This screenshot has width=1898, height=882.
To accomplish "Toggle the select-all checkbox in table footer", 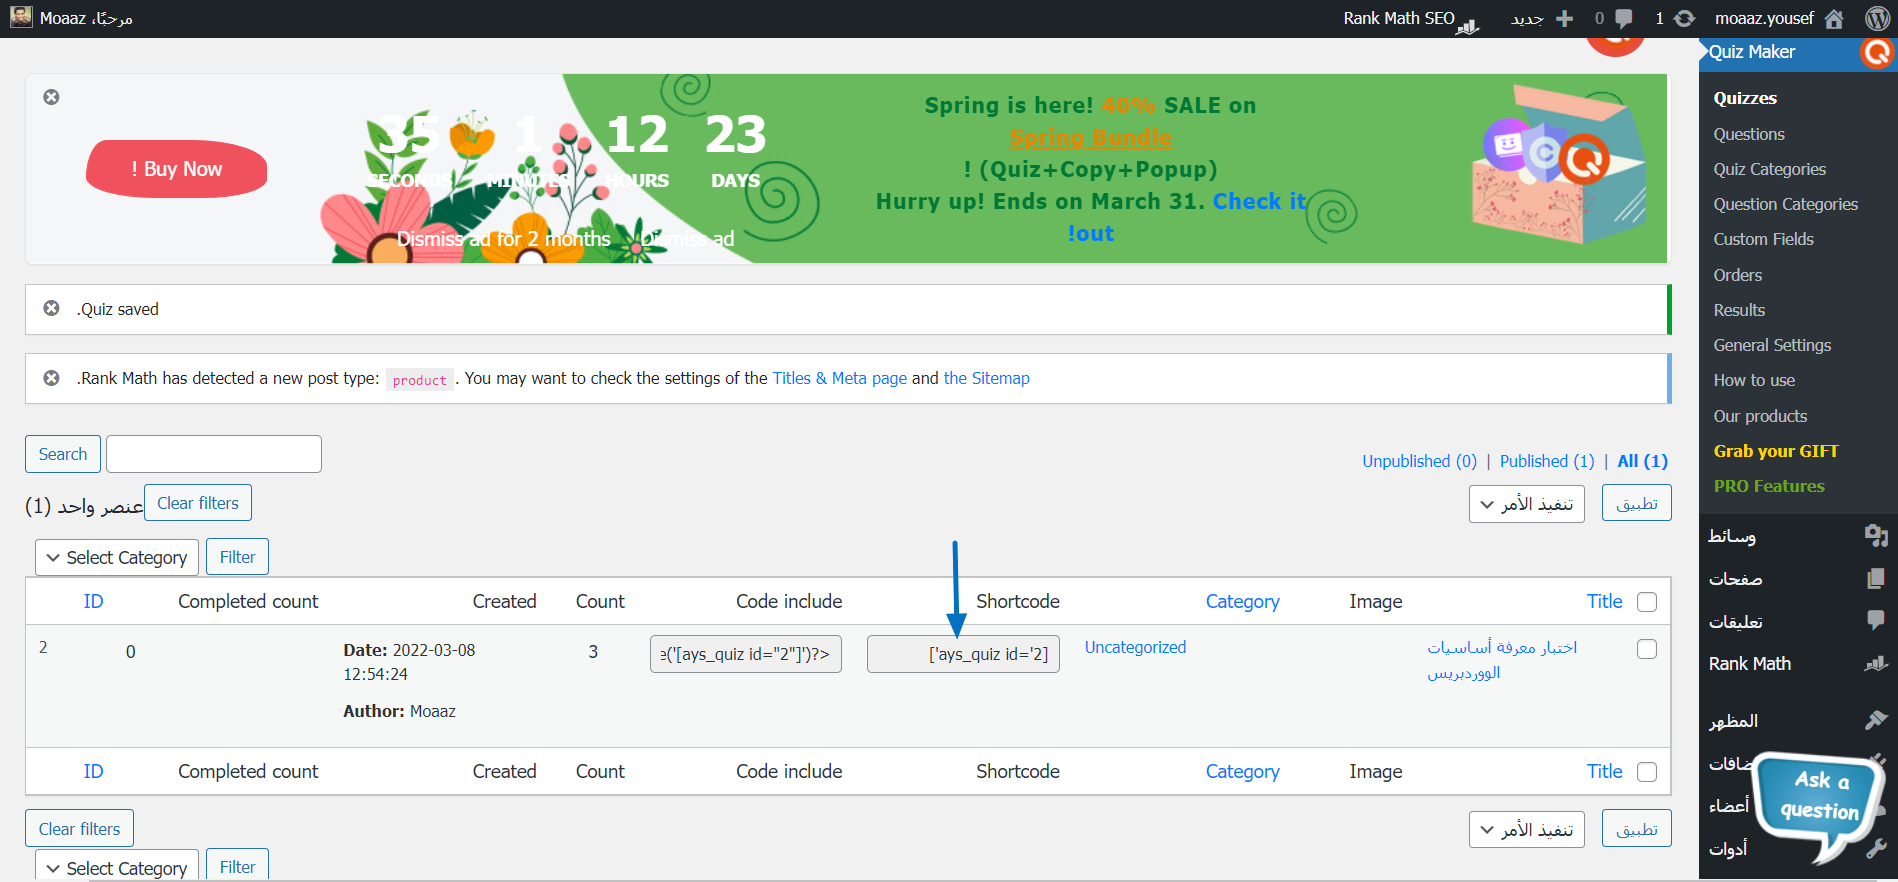I will 1646,772.
